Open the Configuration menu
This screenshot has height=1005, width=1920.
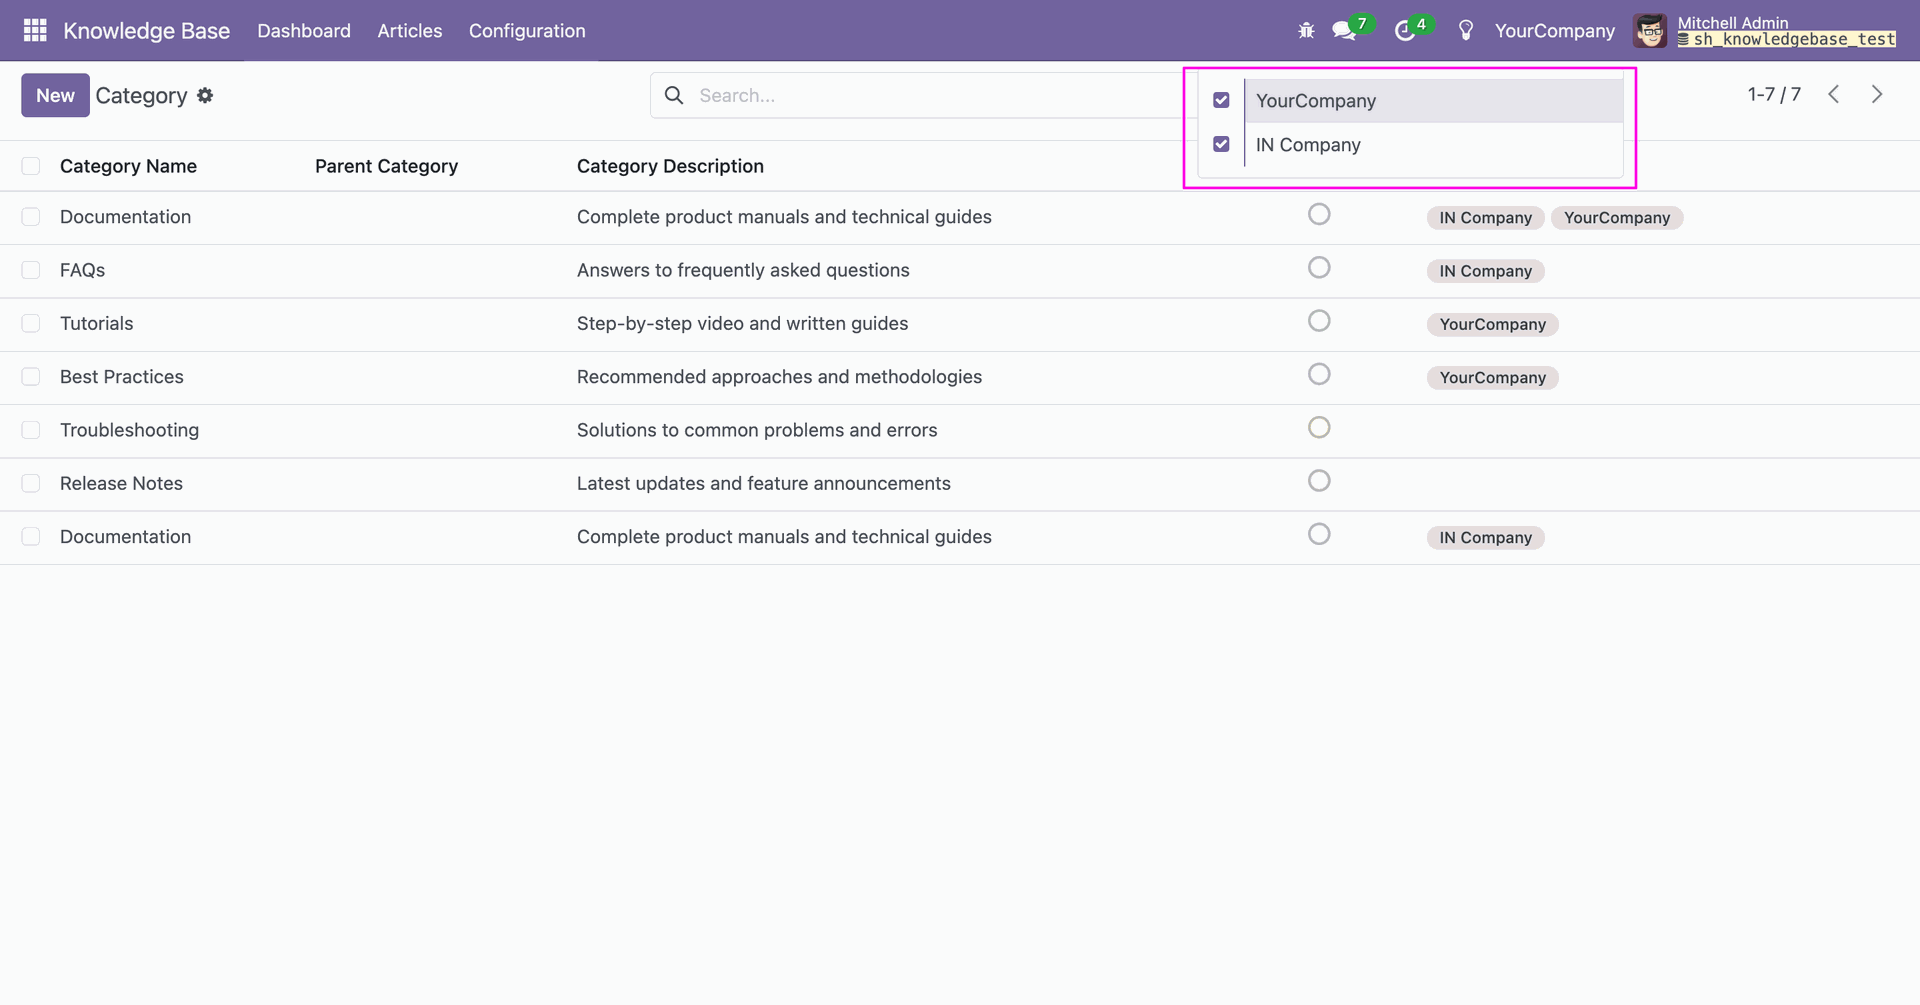527,31
